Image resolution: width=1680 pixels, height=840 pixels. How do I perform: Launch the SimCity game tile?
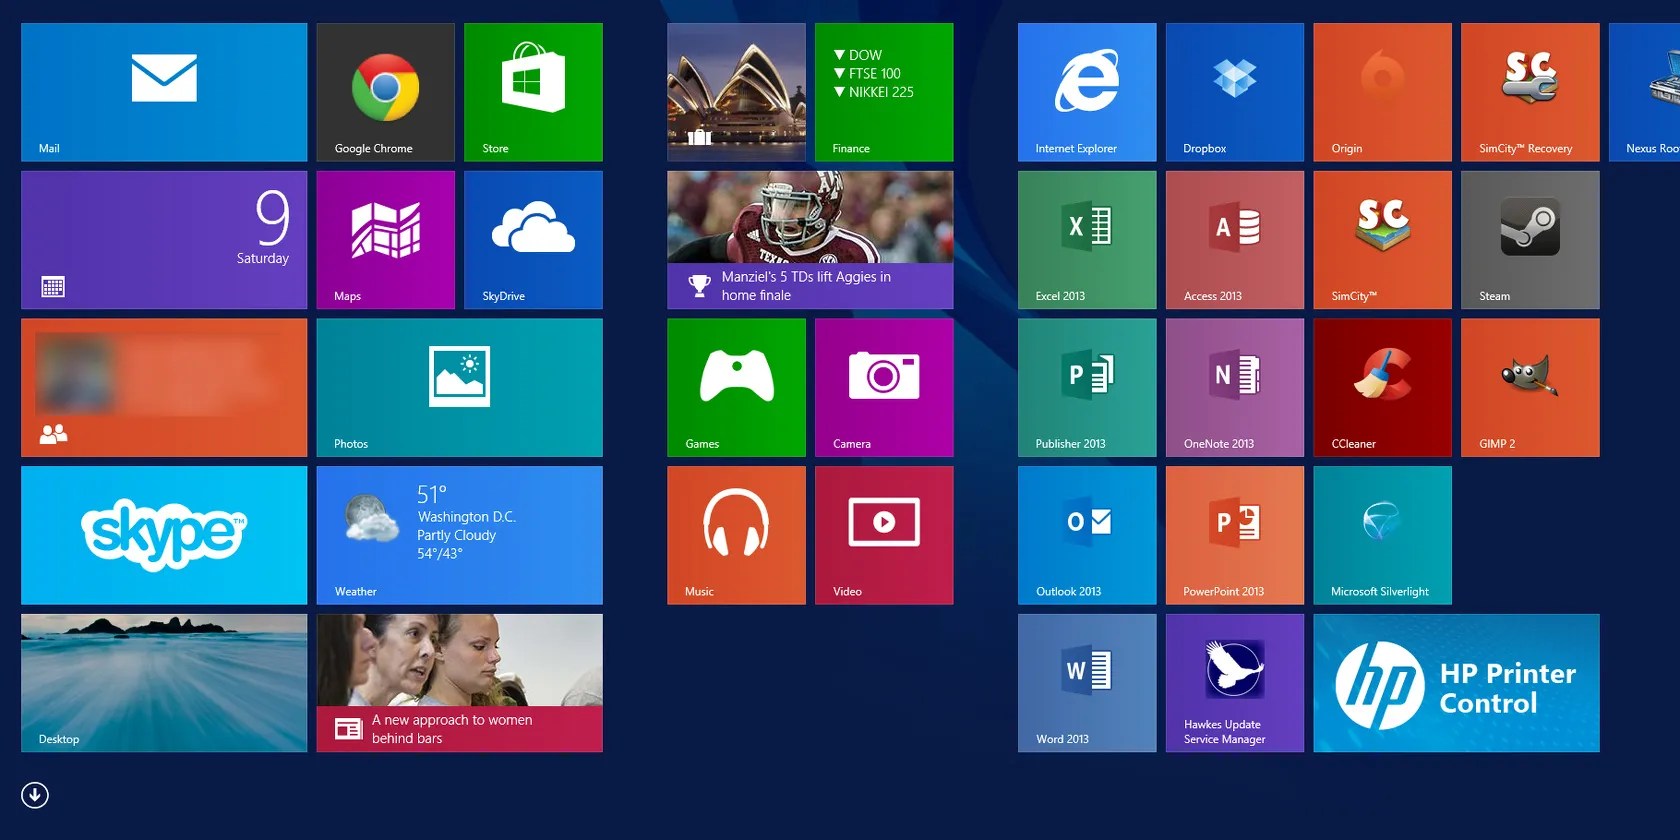[x=1382, y=240]
